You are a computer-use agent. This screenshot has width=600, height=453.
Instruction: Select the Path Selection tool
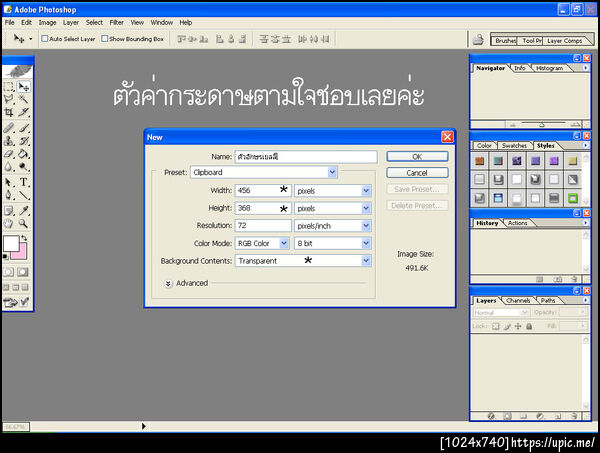click(x=9, y=182)
